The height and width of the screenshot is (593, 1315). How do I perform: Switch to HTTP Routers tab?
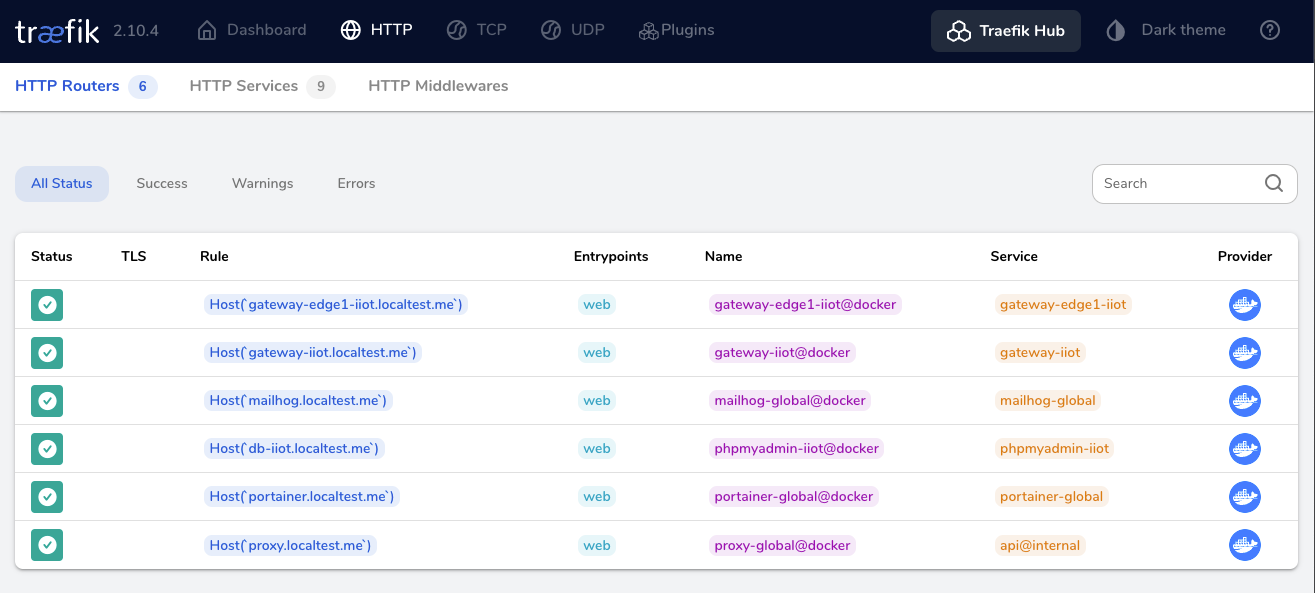coord(86,86)
